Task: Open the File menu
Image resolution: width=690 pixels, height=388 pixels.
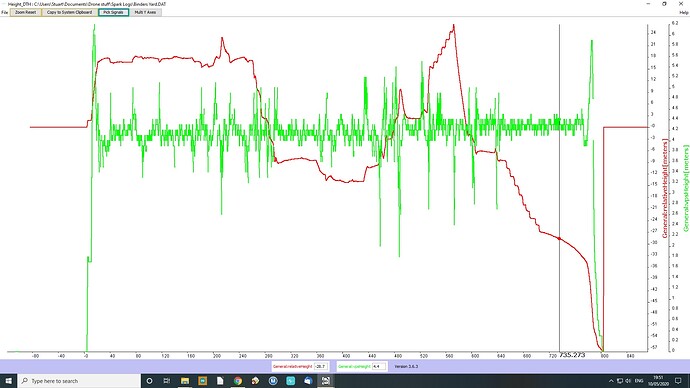Action: tap(4, 12)
